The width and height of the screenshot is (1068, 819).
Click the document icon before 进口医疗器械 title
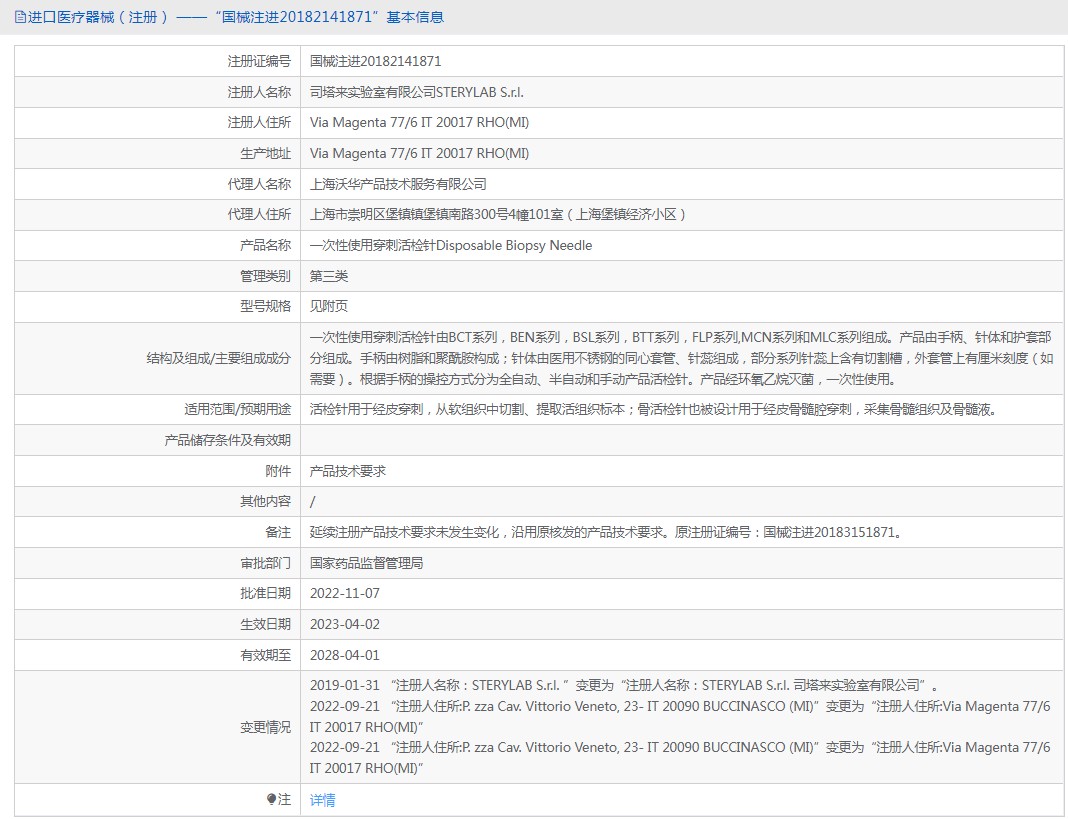pyautogui.click(x=20, y=17)
